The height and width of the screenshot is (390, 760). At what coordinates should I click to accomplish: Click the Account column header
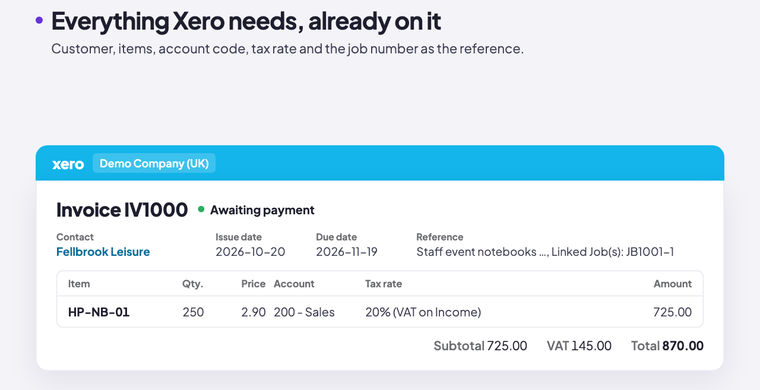pyautogui.click(x=294, y=284)
